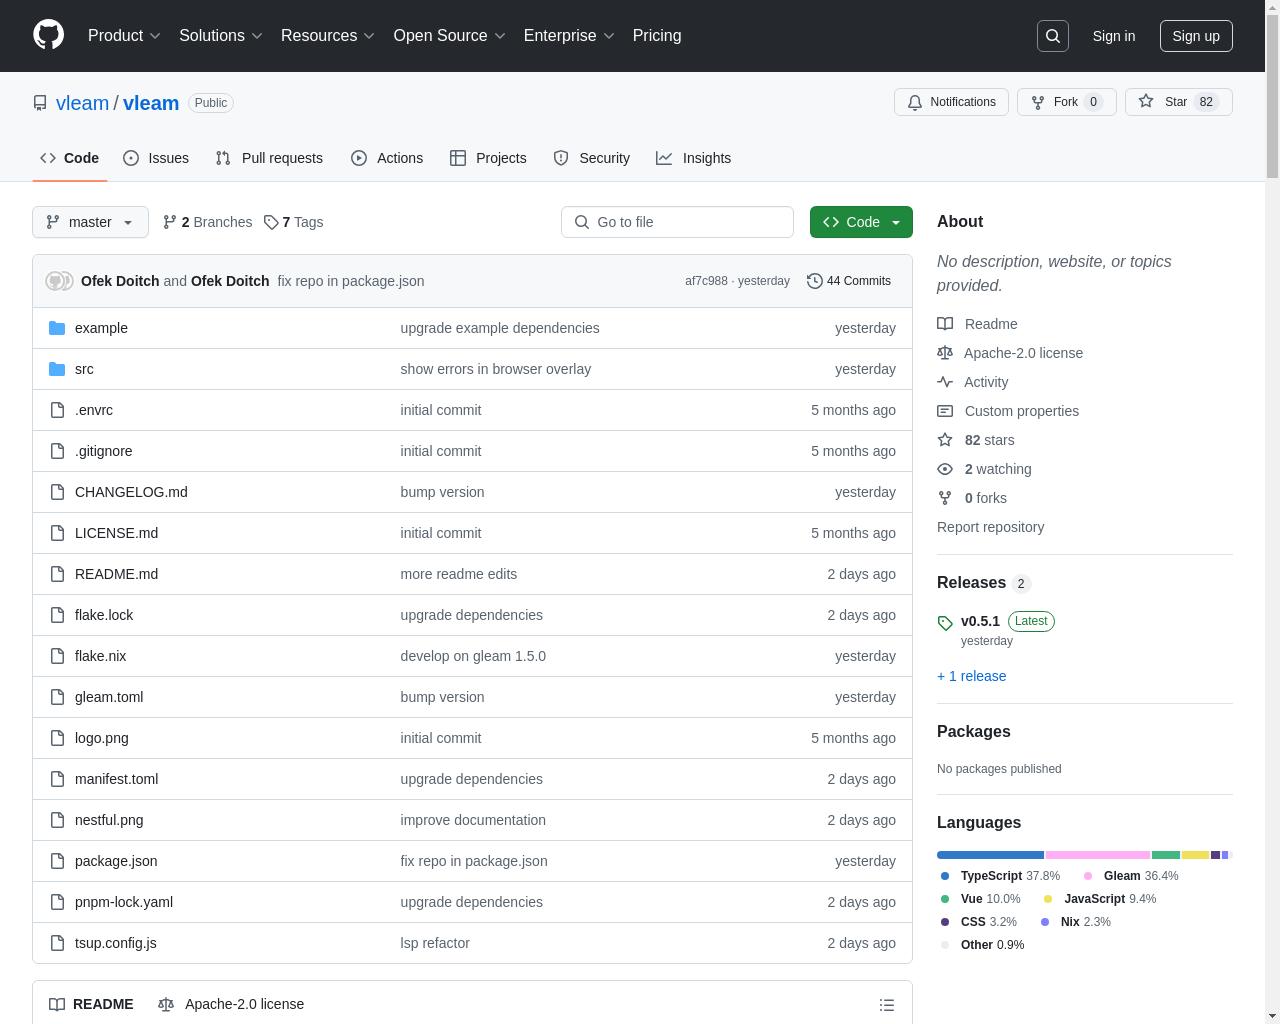The width and height of the screenshot is (1280, 1024).
Task: Click the Sign up button
Action: pos(1196,36)
